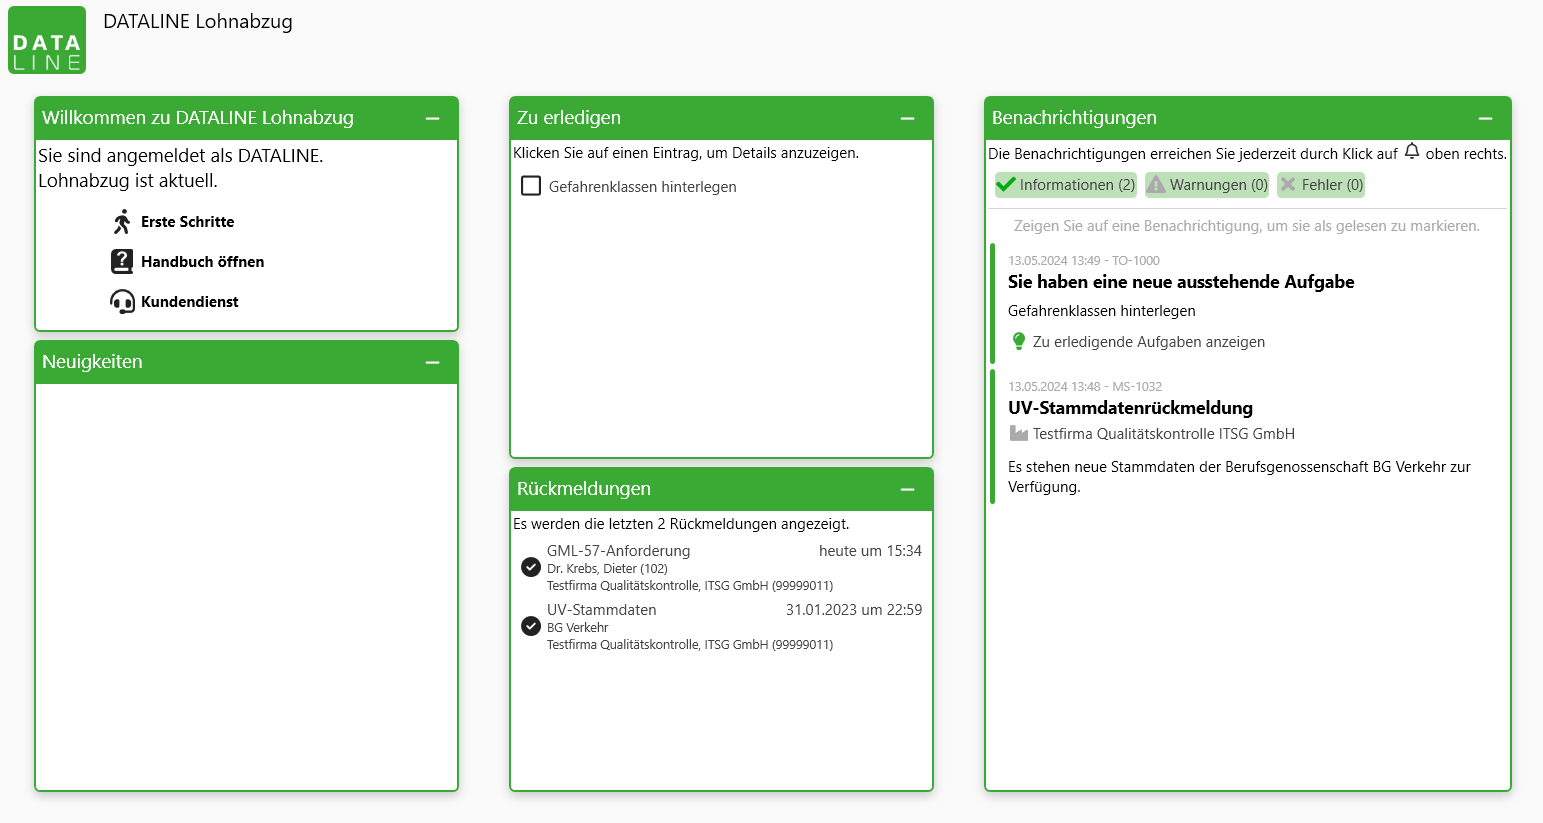Image resolution: width=1543 pixels, height=823 pixels.
Task: Collapse the Zu erledigen panel
Action: pos(907,118)
